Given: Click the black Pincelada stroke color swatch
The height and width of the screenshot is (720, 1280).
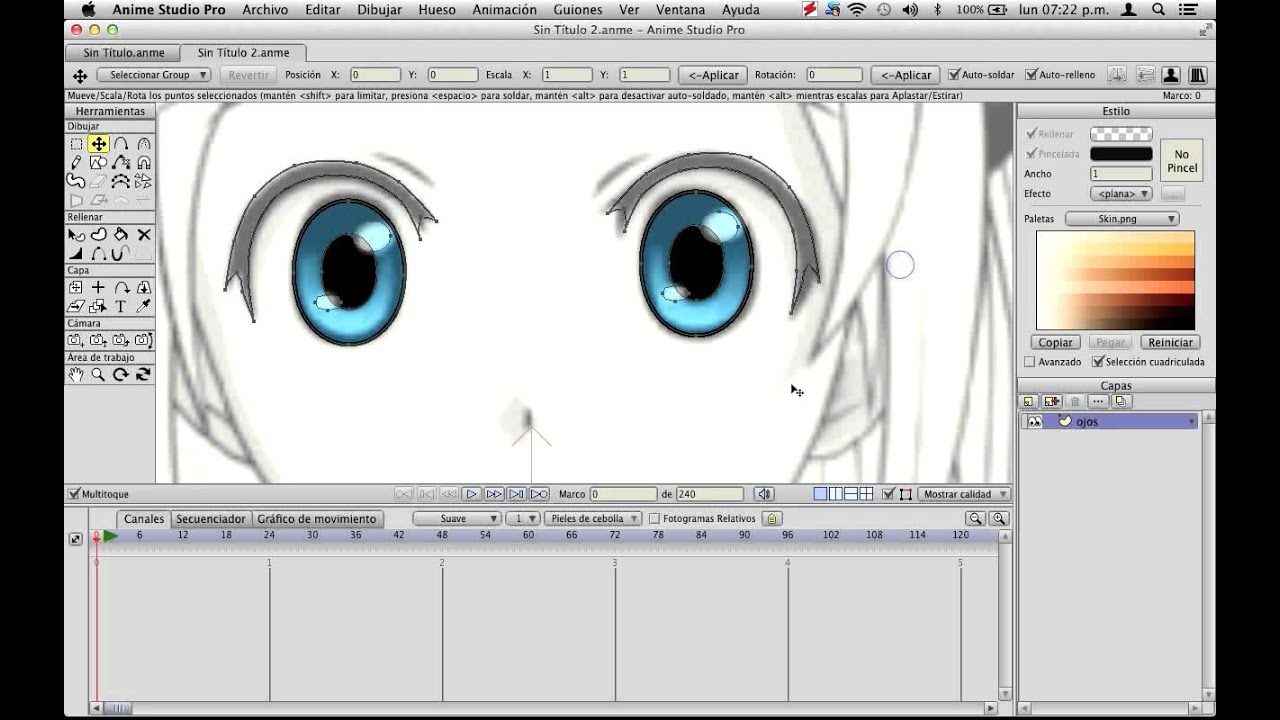Looking at the screenshot, I should (x=1121, y=154).
